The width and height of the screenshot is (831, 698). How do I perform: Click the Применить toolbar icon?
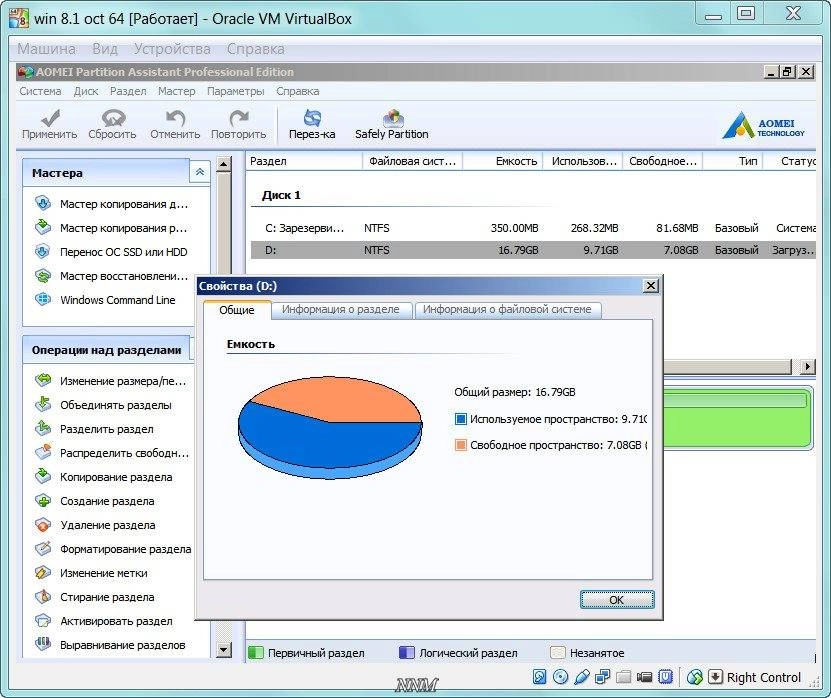click(50, 117)
